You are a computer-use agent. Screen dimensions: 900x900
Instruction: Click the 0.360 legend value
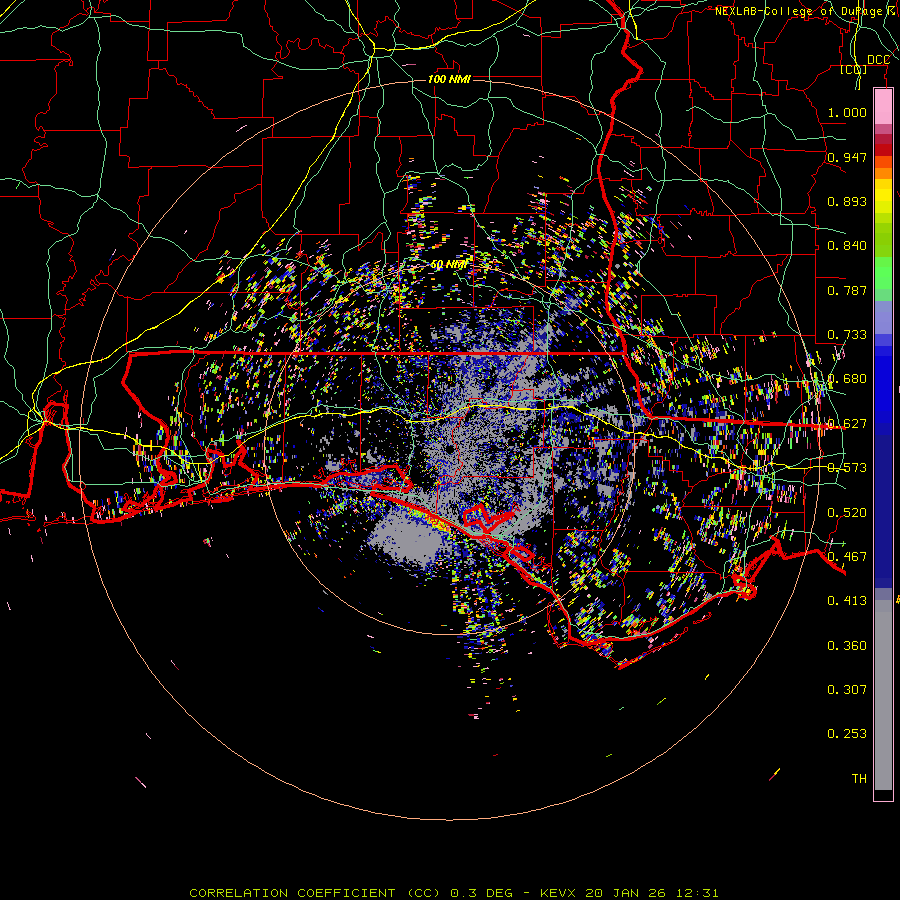tap(847, 646)
